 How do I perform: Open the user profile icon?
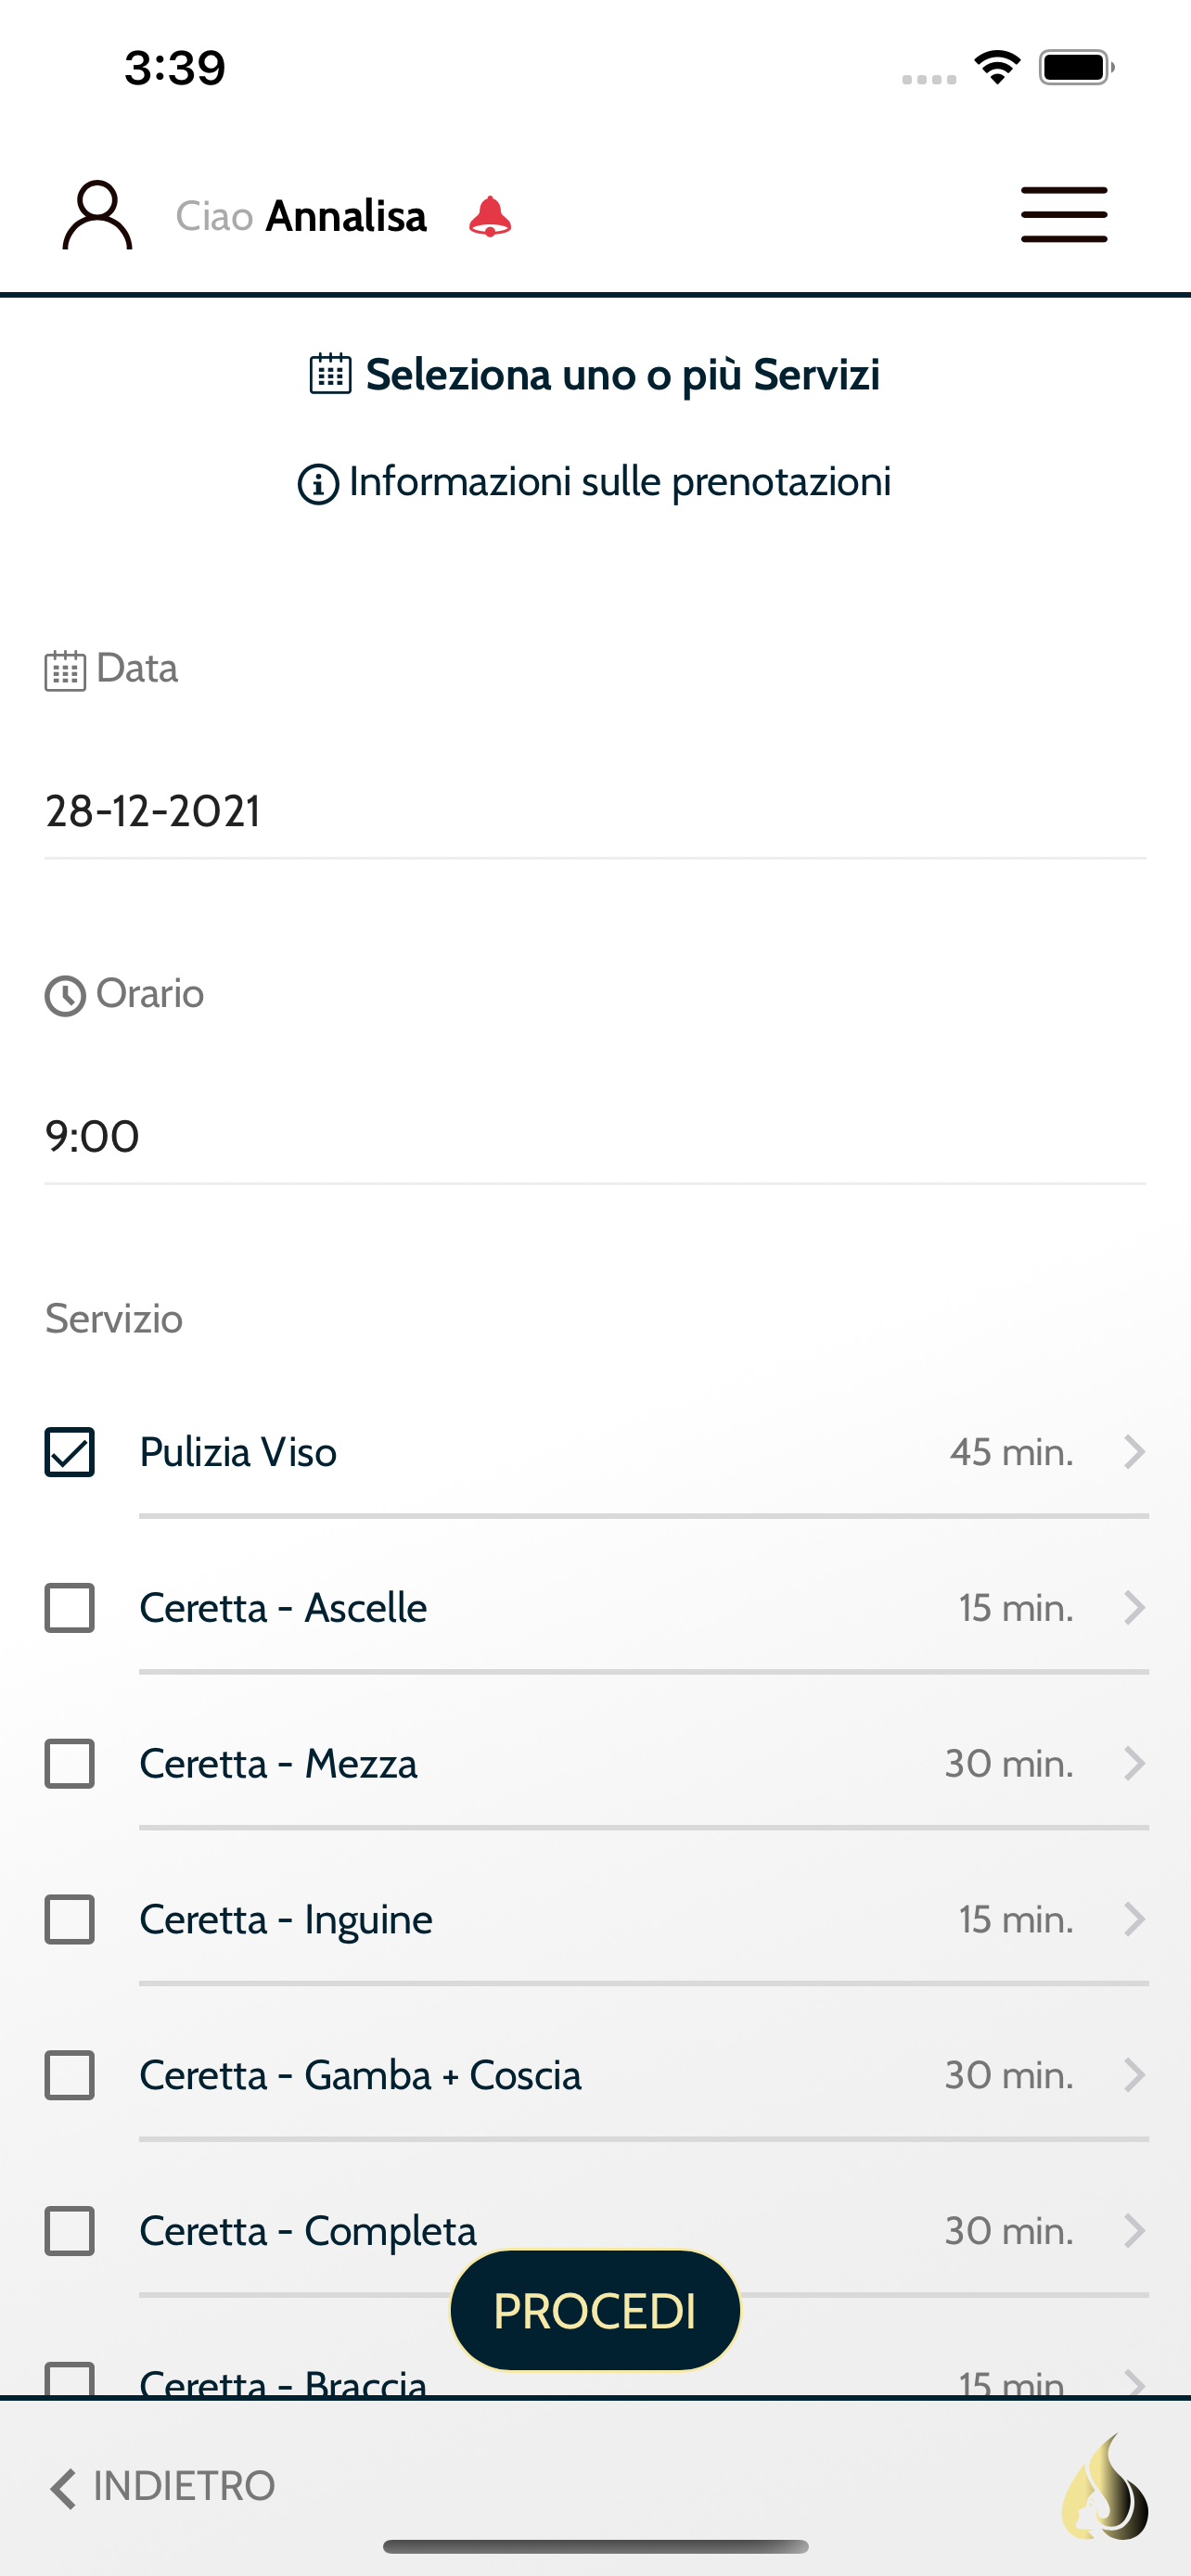97,215
